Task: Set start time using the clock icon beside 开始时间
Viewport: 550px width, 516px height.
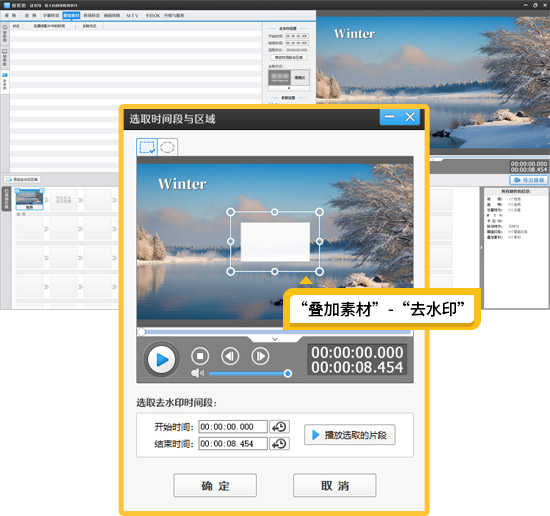Action: [280, 427]
